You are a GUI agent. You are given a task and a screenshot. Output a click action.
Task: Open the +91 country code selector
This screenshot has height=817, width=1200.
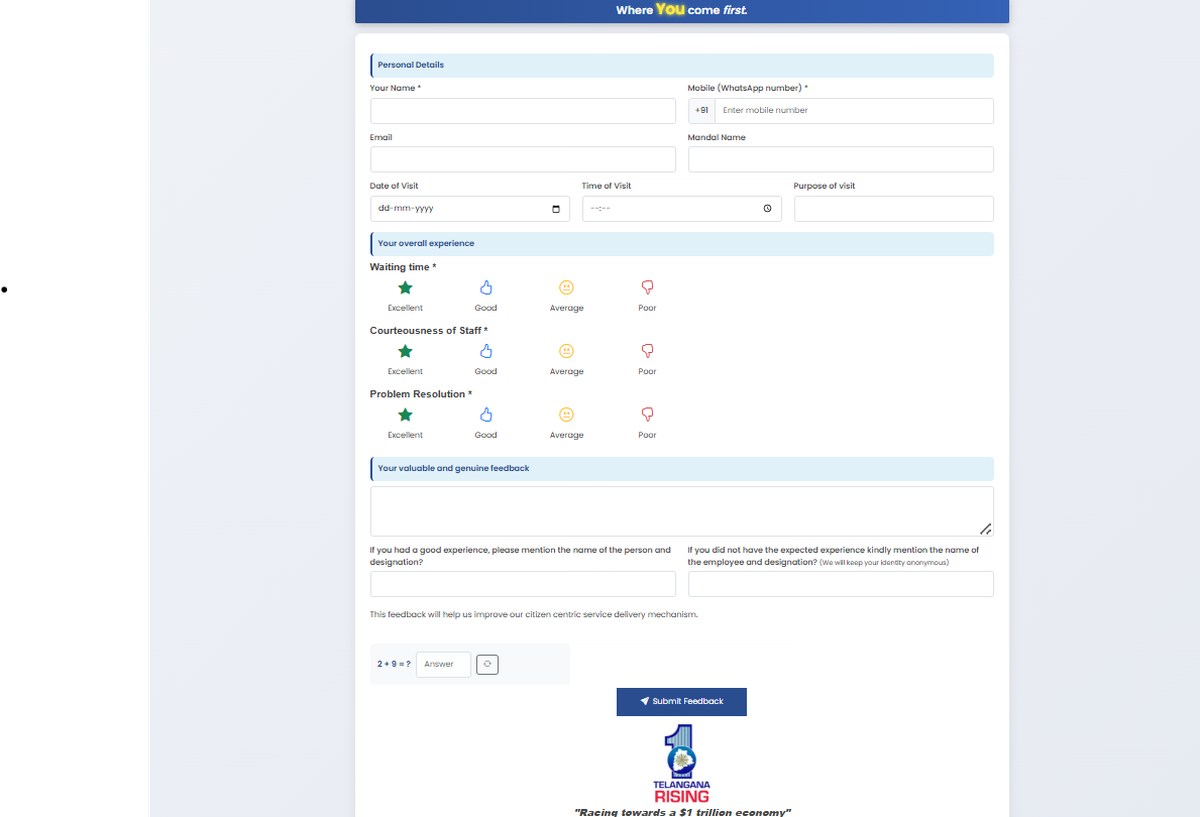pyautogui.click(x=701, y=110)
